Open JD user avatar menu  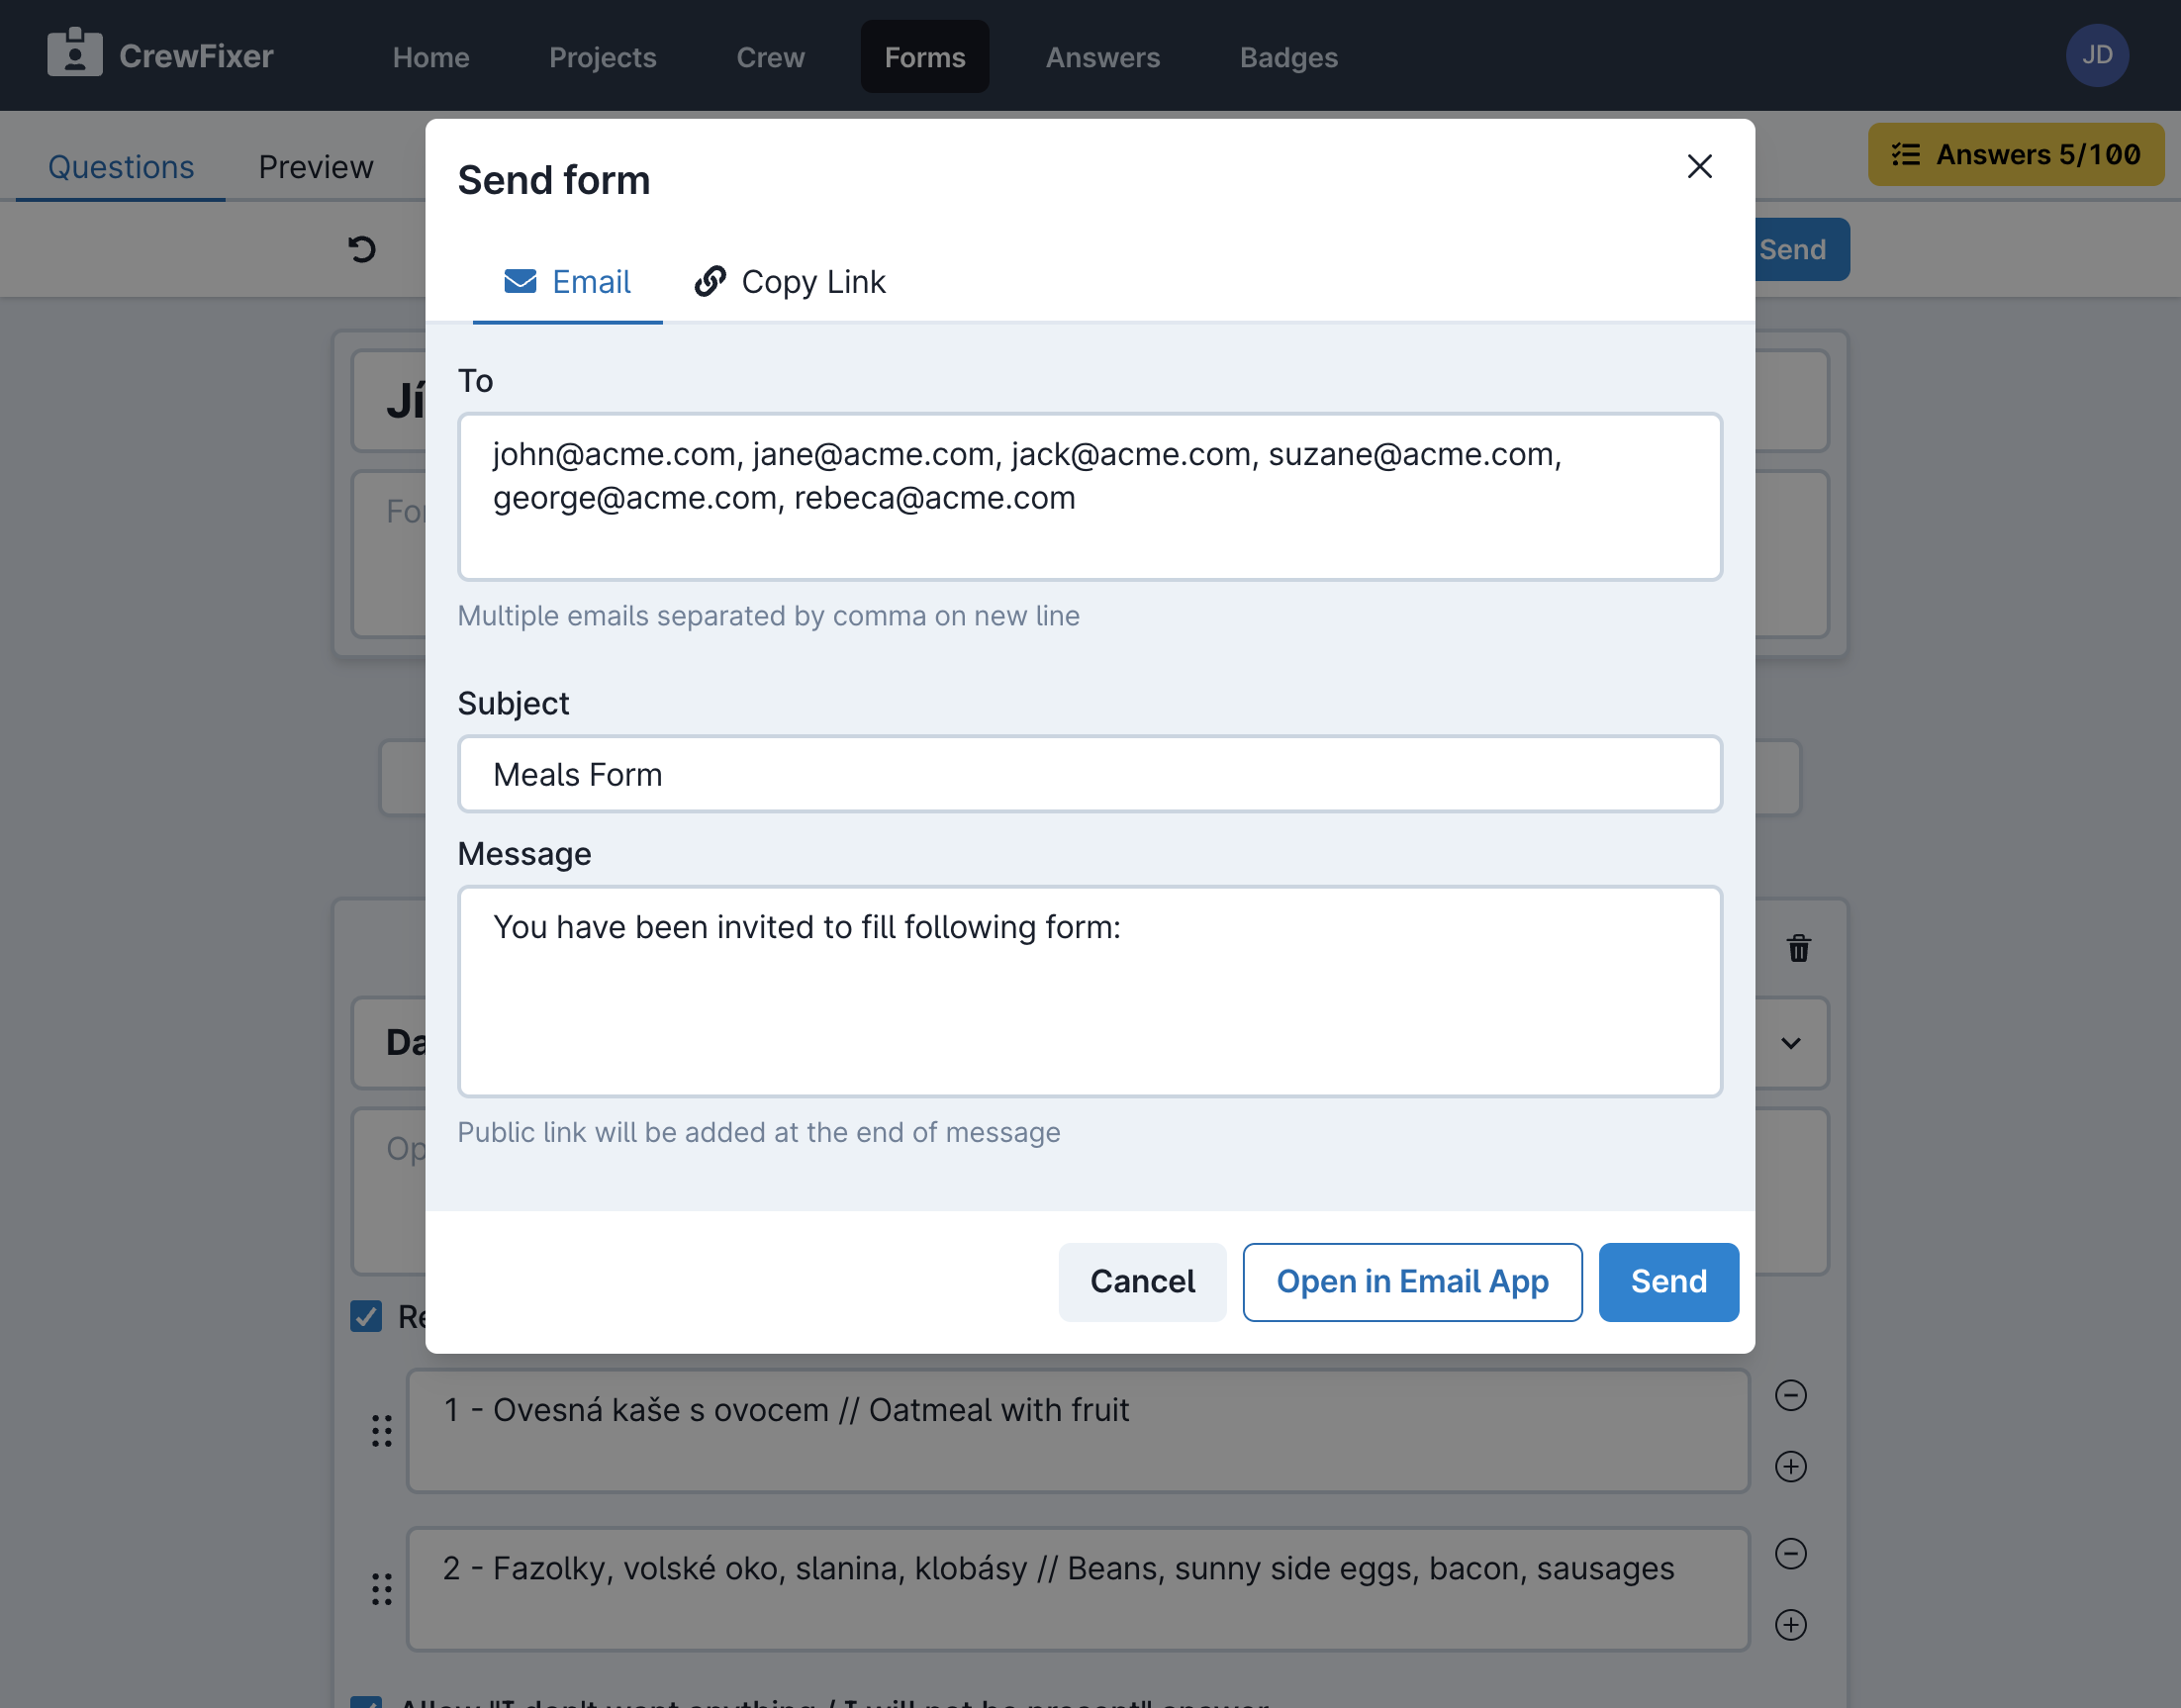(2096, 55)
